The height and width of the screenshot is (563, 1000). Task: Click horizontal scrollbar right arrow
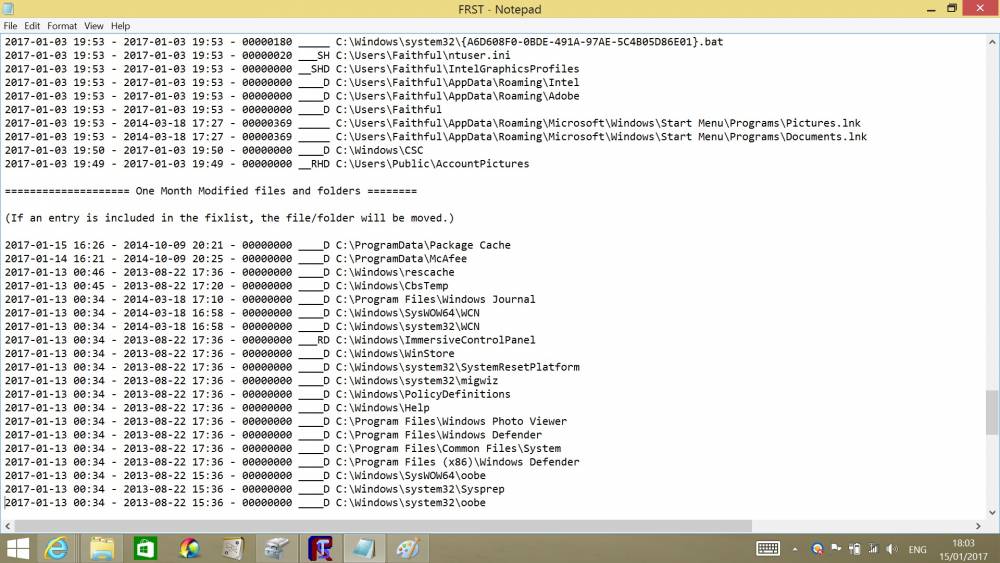click(x=978, y=526)
